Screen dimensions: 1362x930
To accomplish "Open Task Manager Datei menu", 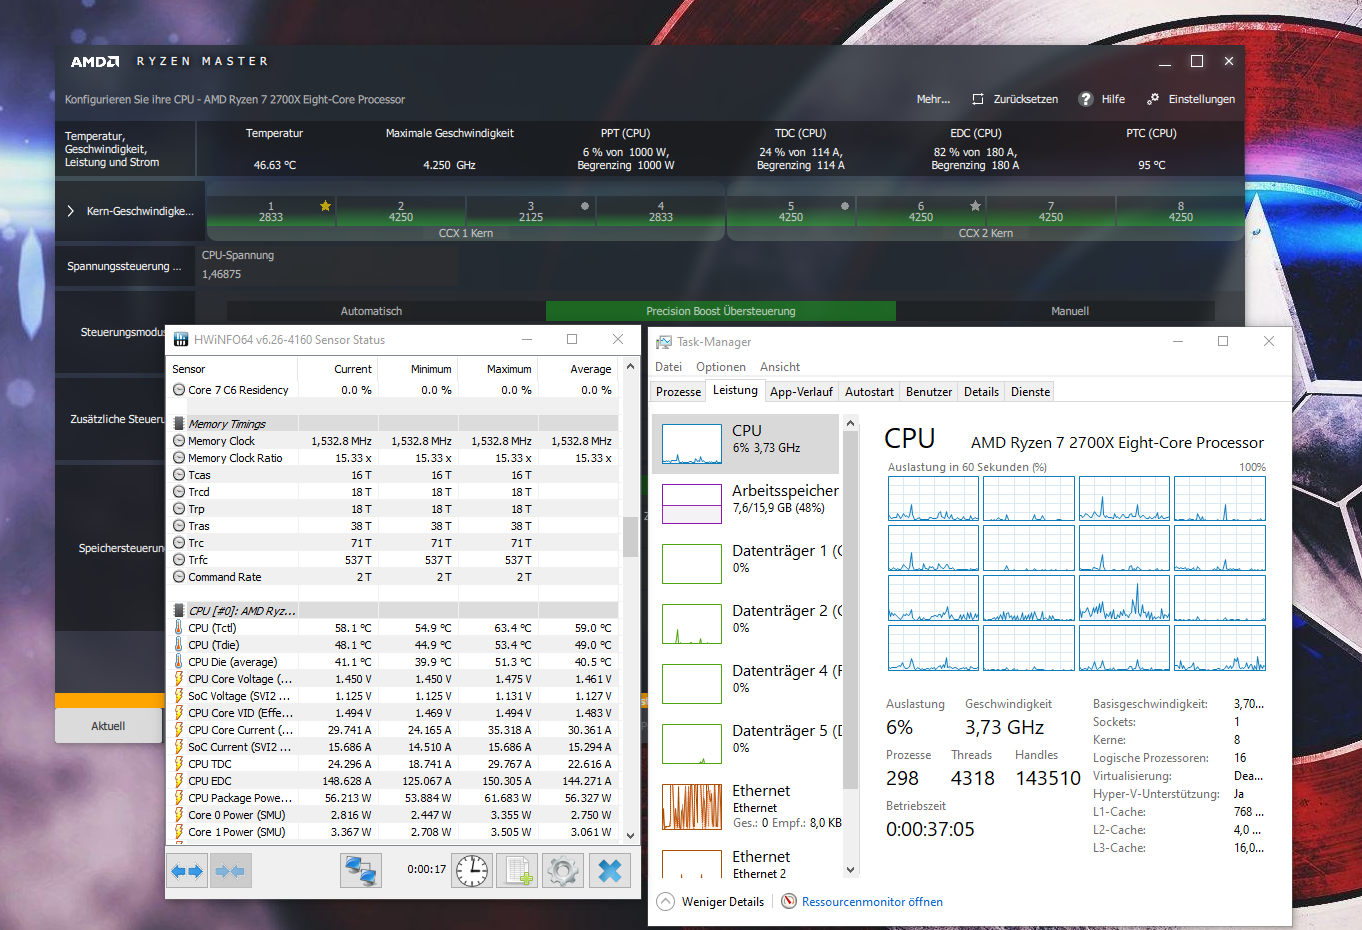I will pyautogui.click(x=668, y=367).
